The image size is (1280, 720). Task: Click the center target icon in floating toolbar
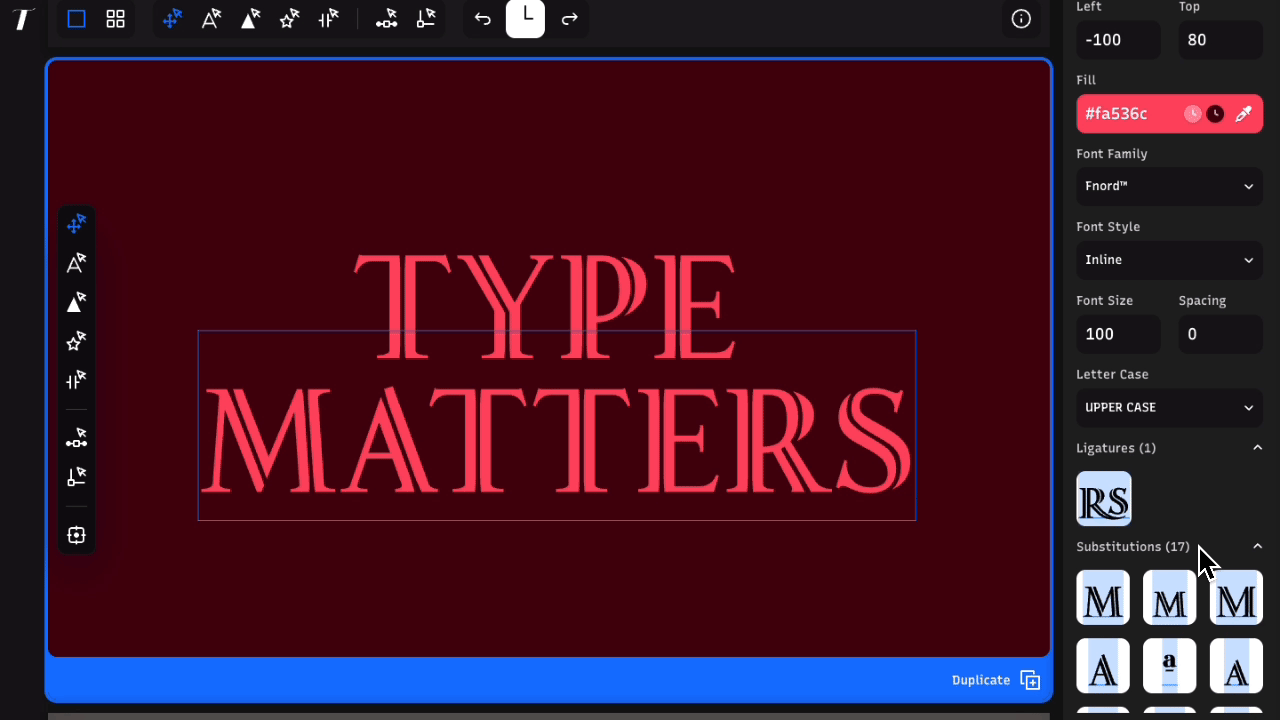tap(76, 535)
